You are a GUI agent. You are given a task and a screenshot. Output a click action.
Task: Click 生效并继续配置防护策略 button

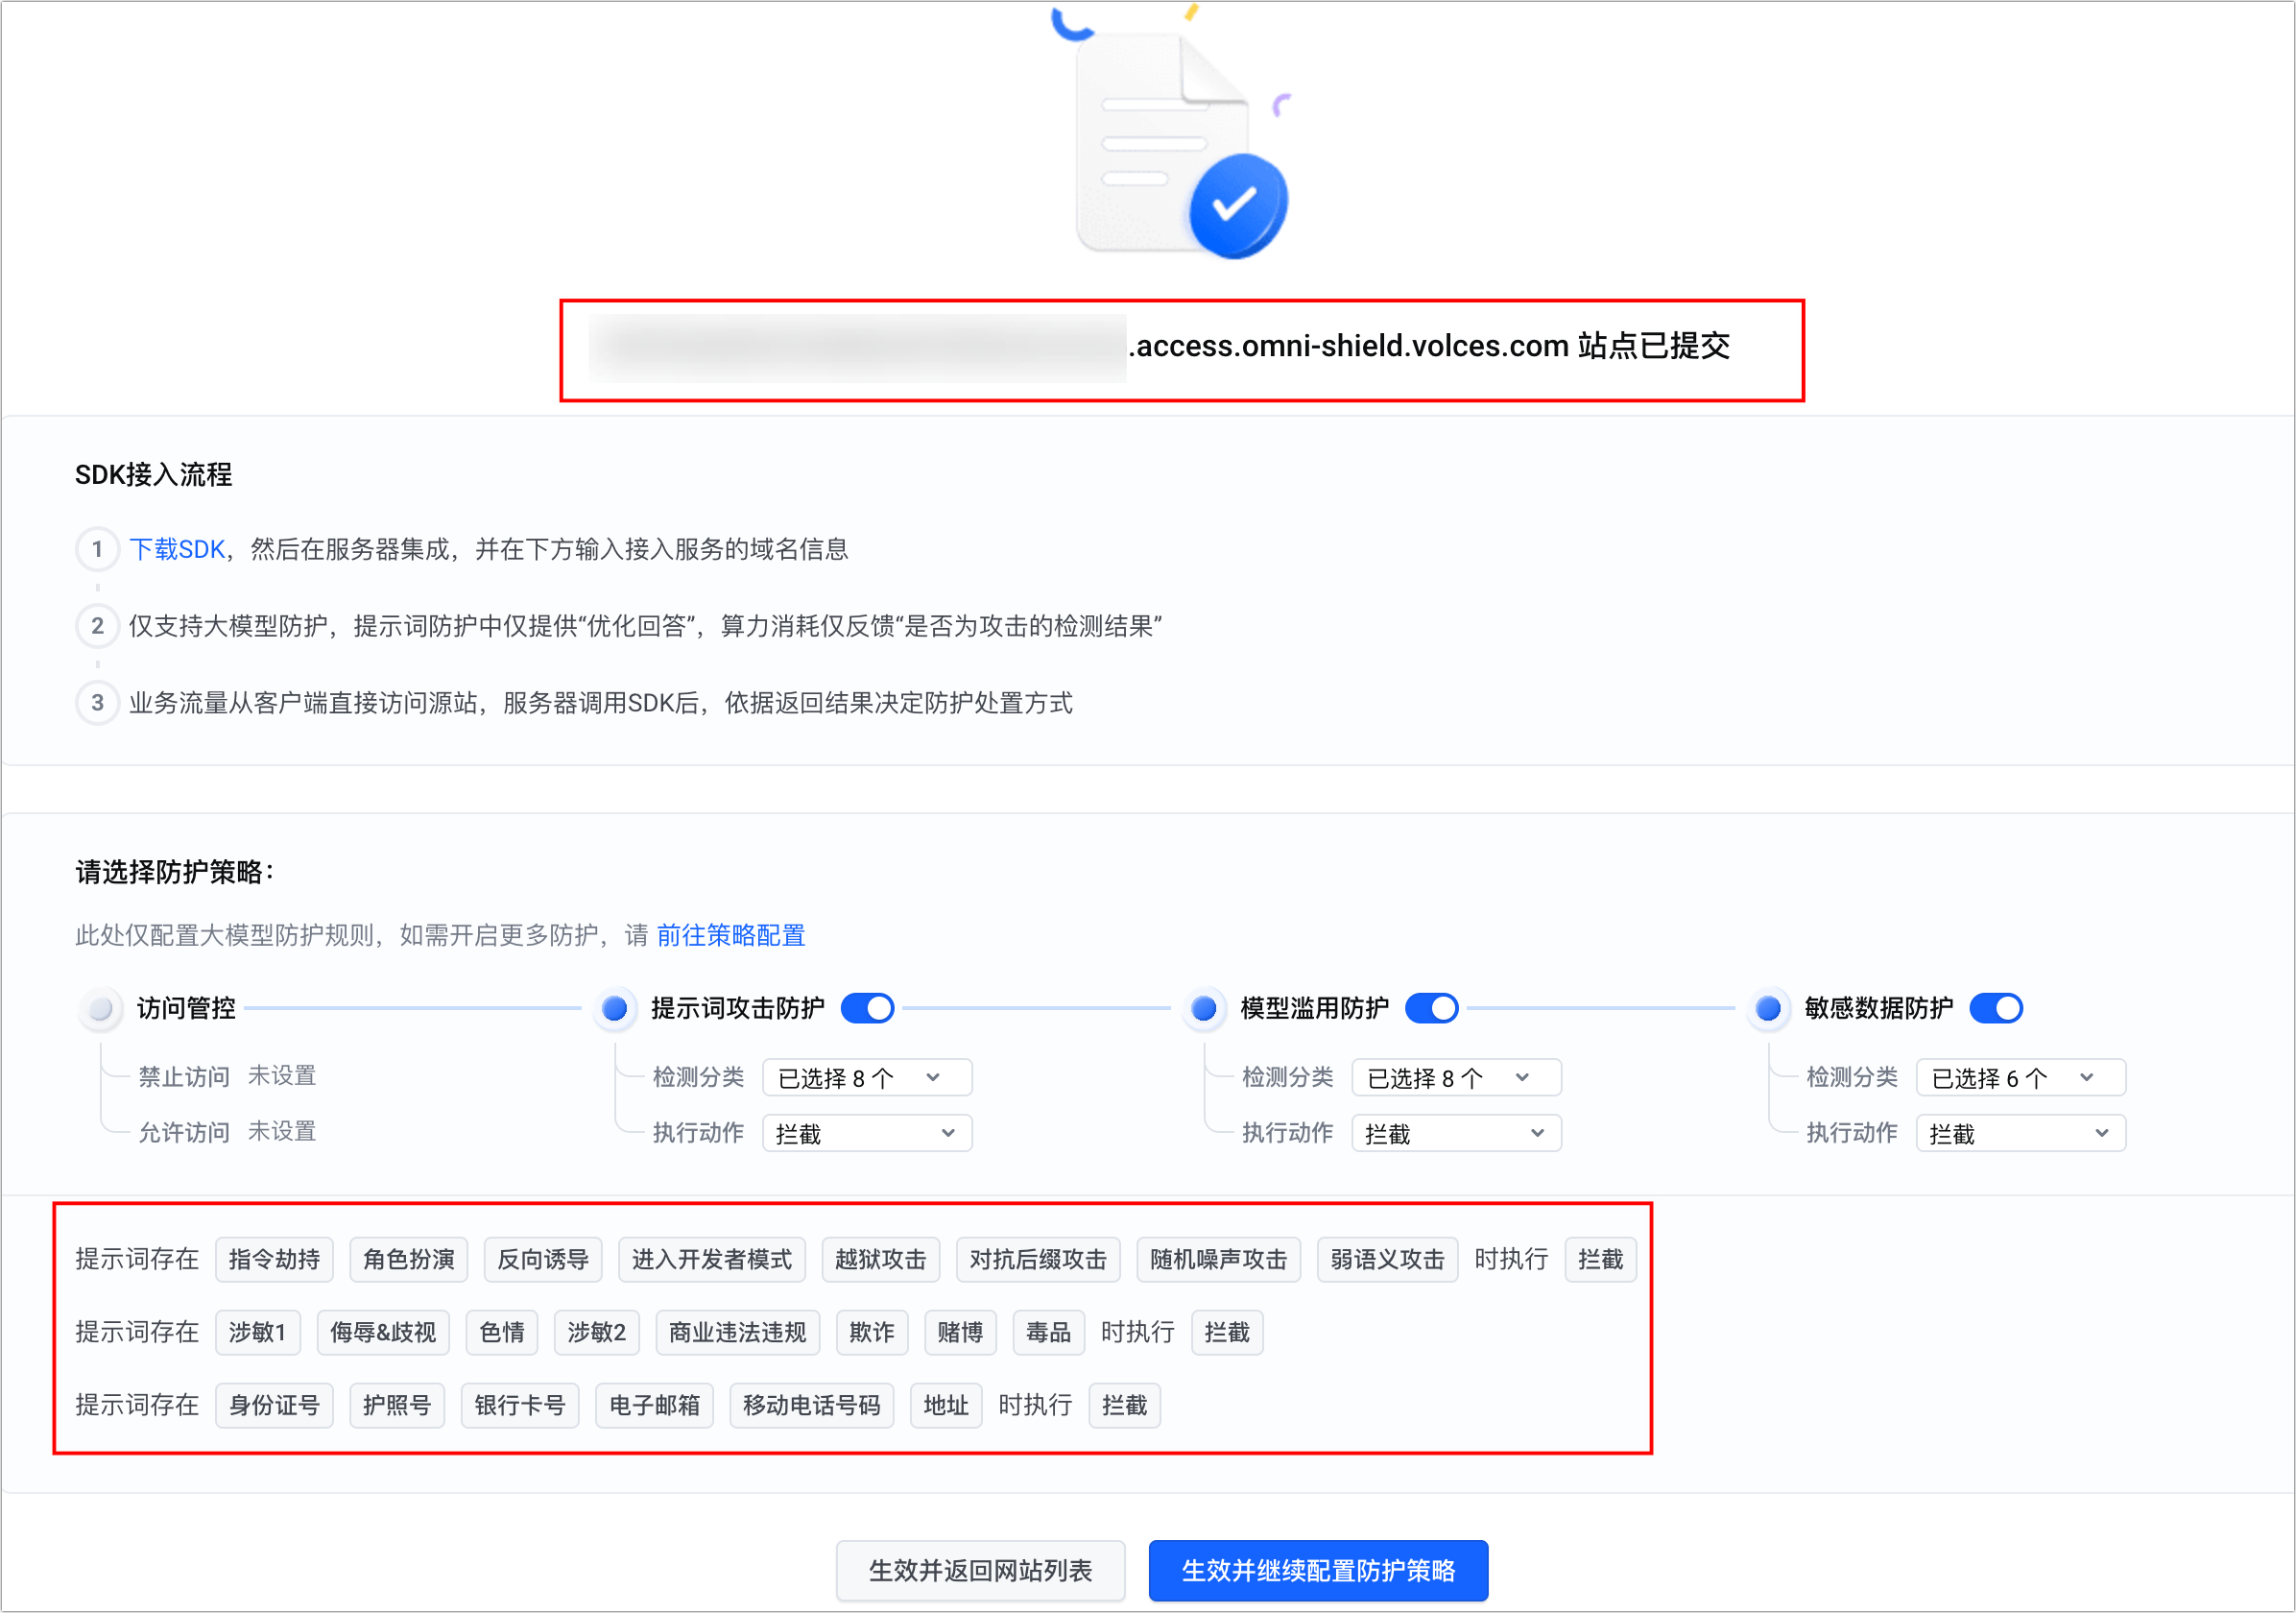[1317, 1571]
